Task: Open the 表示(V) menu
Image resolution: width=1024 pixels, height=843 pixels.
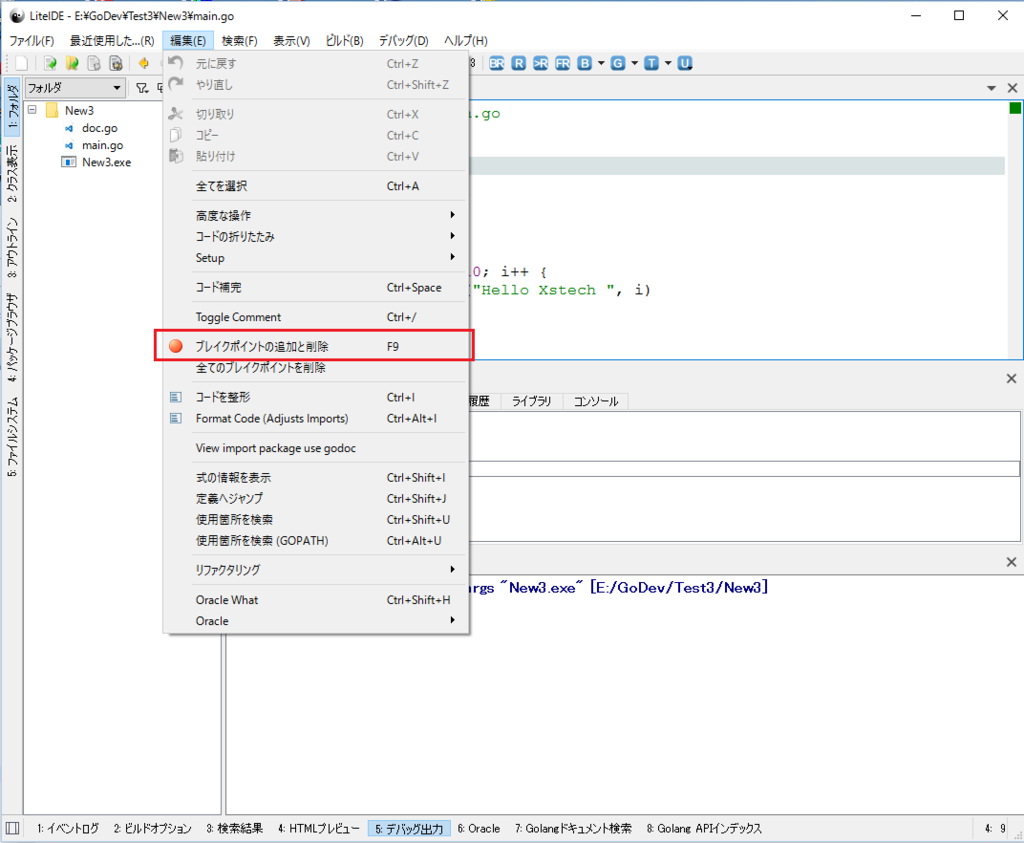Action: coord(291,40)
